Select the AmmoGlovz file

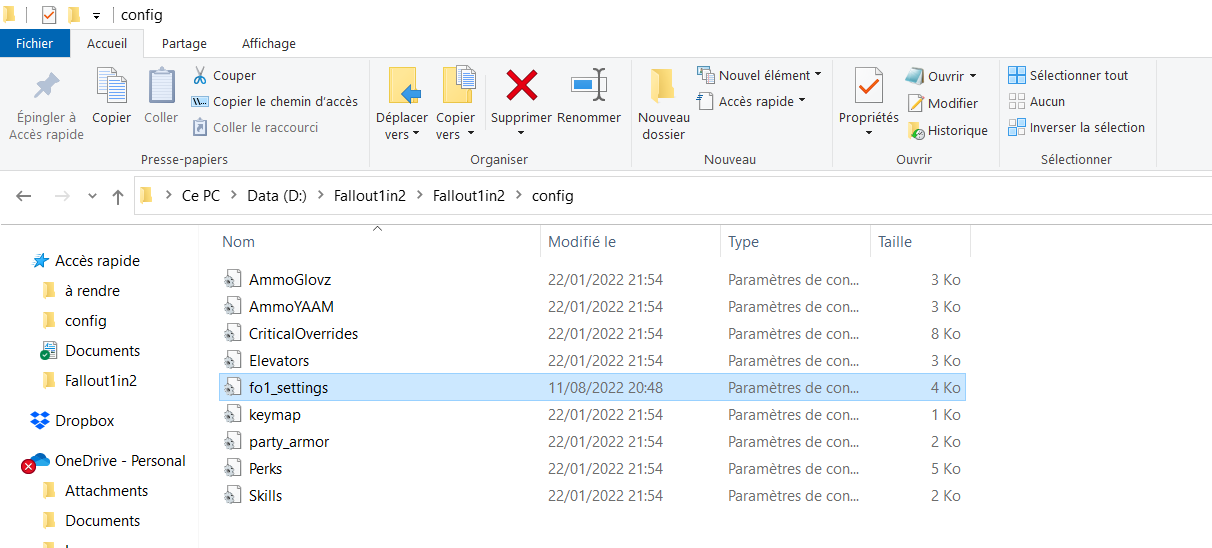(592, 280)
